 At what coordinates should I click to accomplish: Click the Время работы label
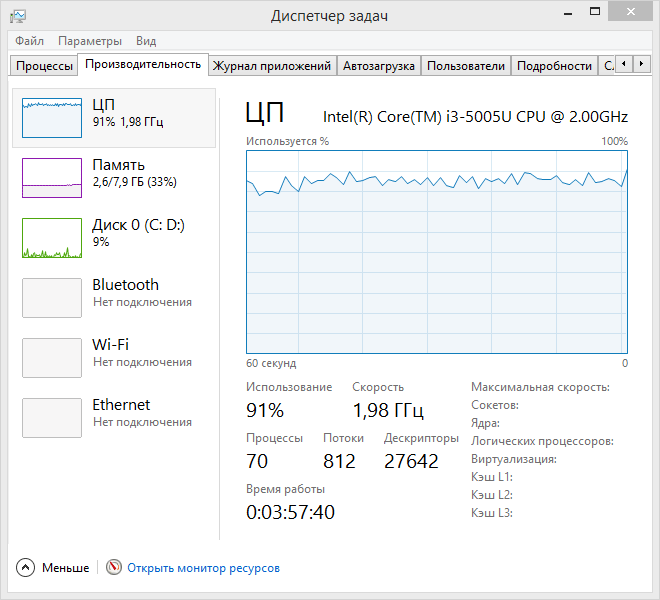[285, 489]
